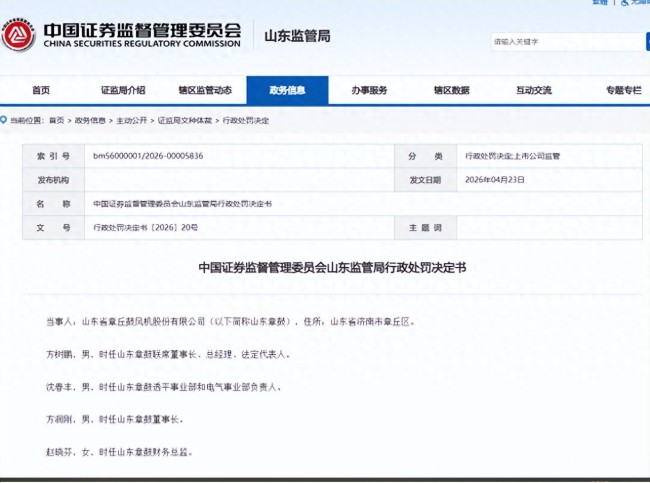Select category value 行政处罚决定;上市公司监管

click(x=512, y=156)
